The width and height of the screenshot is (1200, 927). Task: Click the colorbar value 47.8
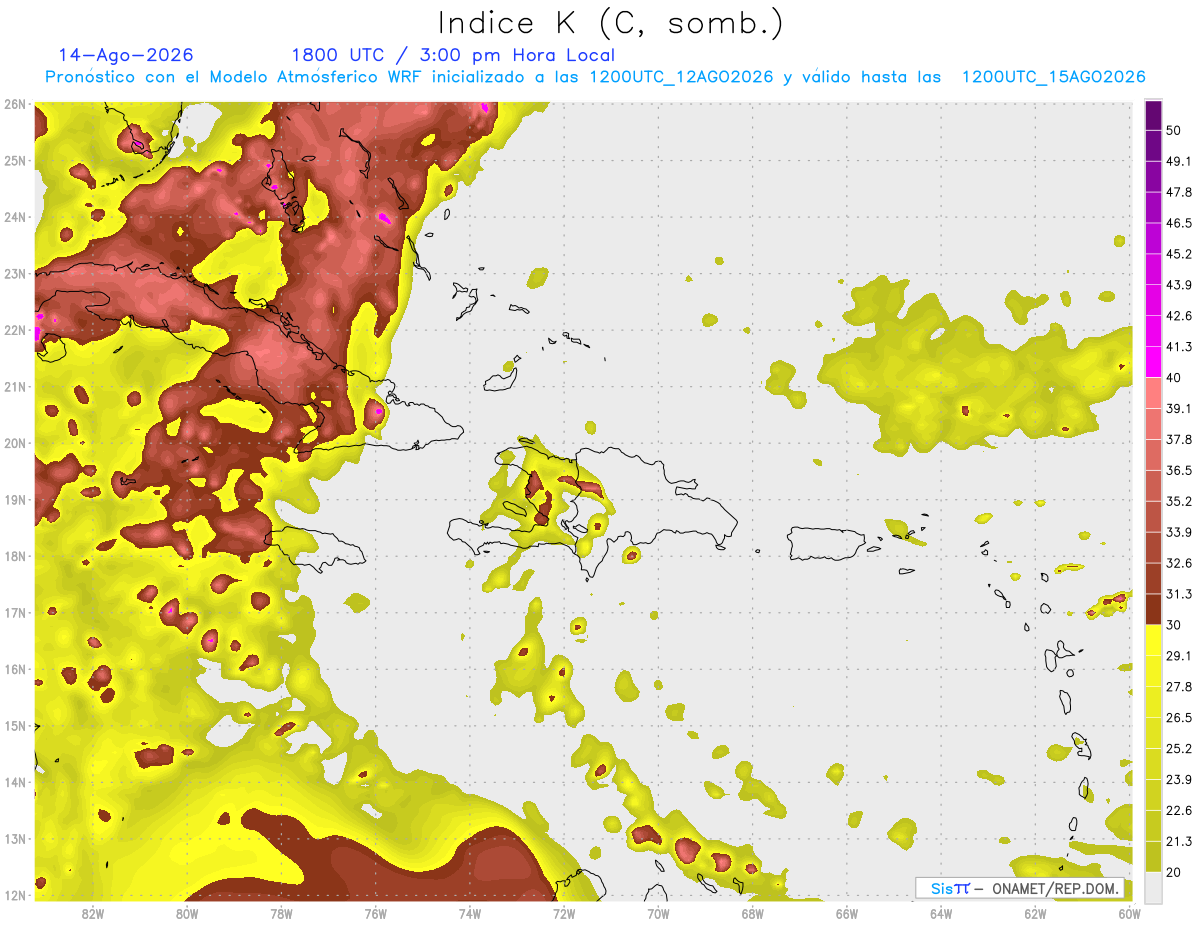pos(1178,192)
